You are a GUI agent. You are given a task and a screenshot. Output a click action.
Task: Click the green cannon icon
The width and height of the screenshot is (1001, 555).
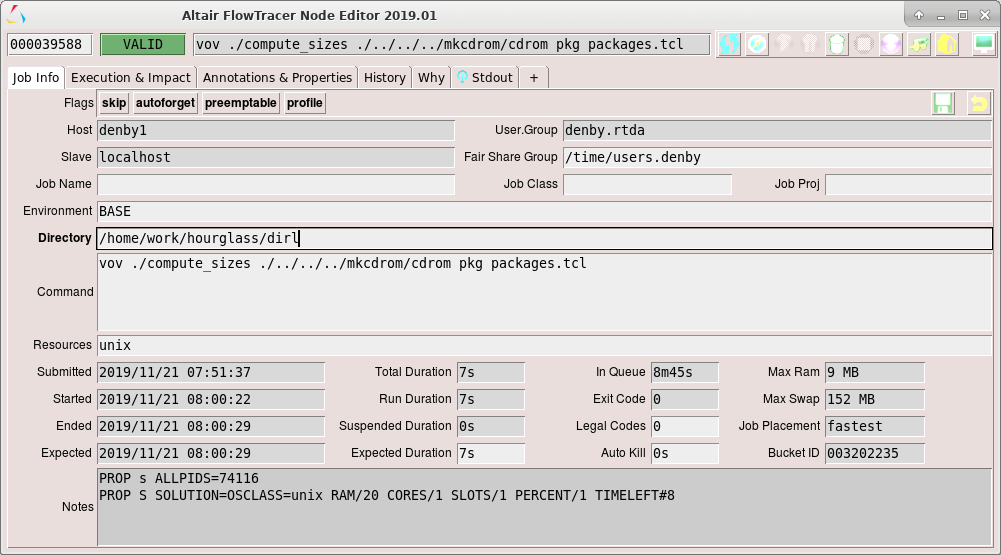[x=919, y=44]
